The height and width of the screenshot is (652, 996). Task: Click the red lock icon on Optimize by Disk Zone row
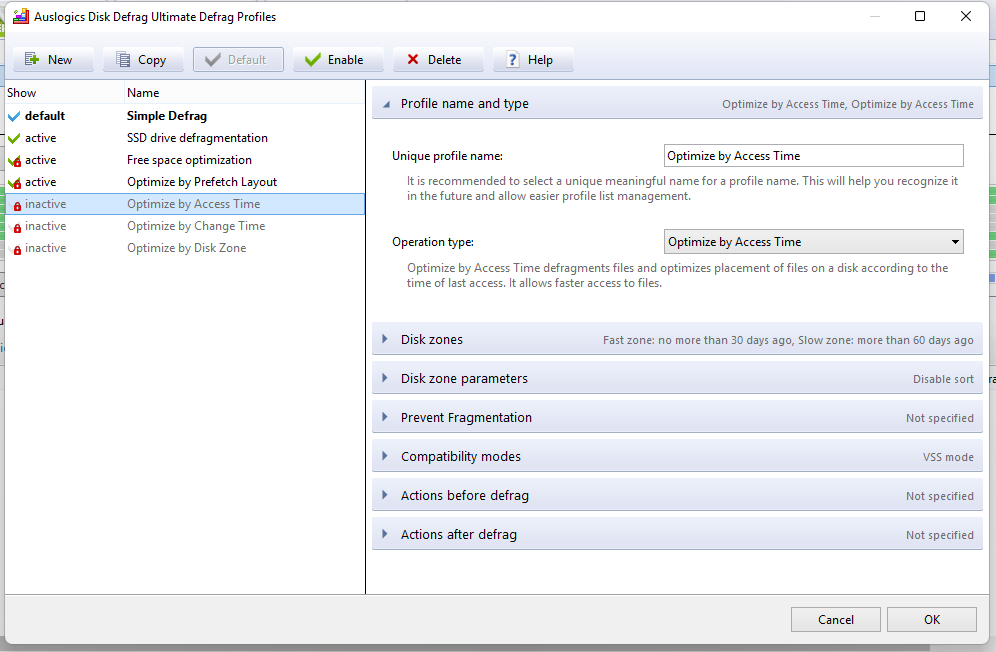pyautogui.click(x=17, y=250)
